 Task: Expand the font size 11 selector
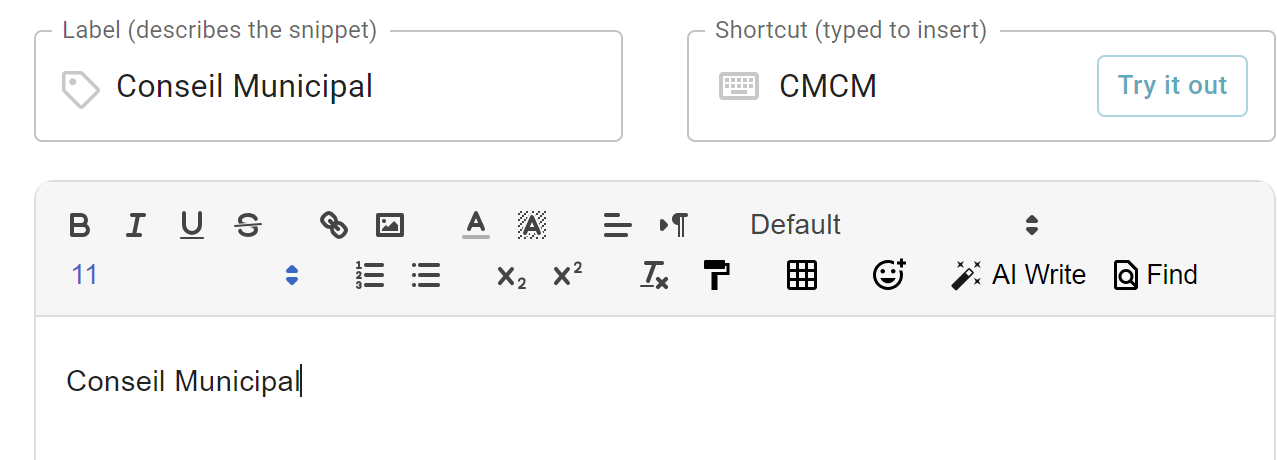point(185,275)
